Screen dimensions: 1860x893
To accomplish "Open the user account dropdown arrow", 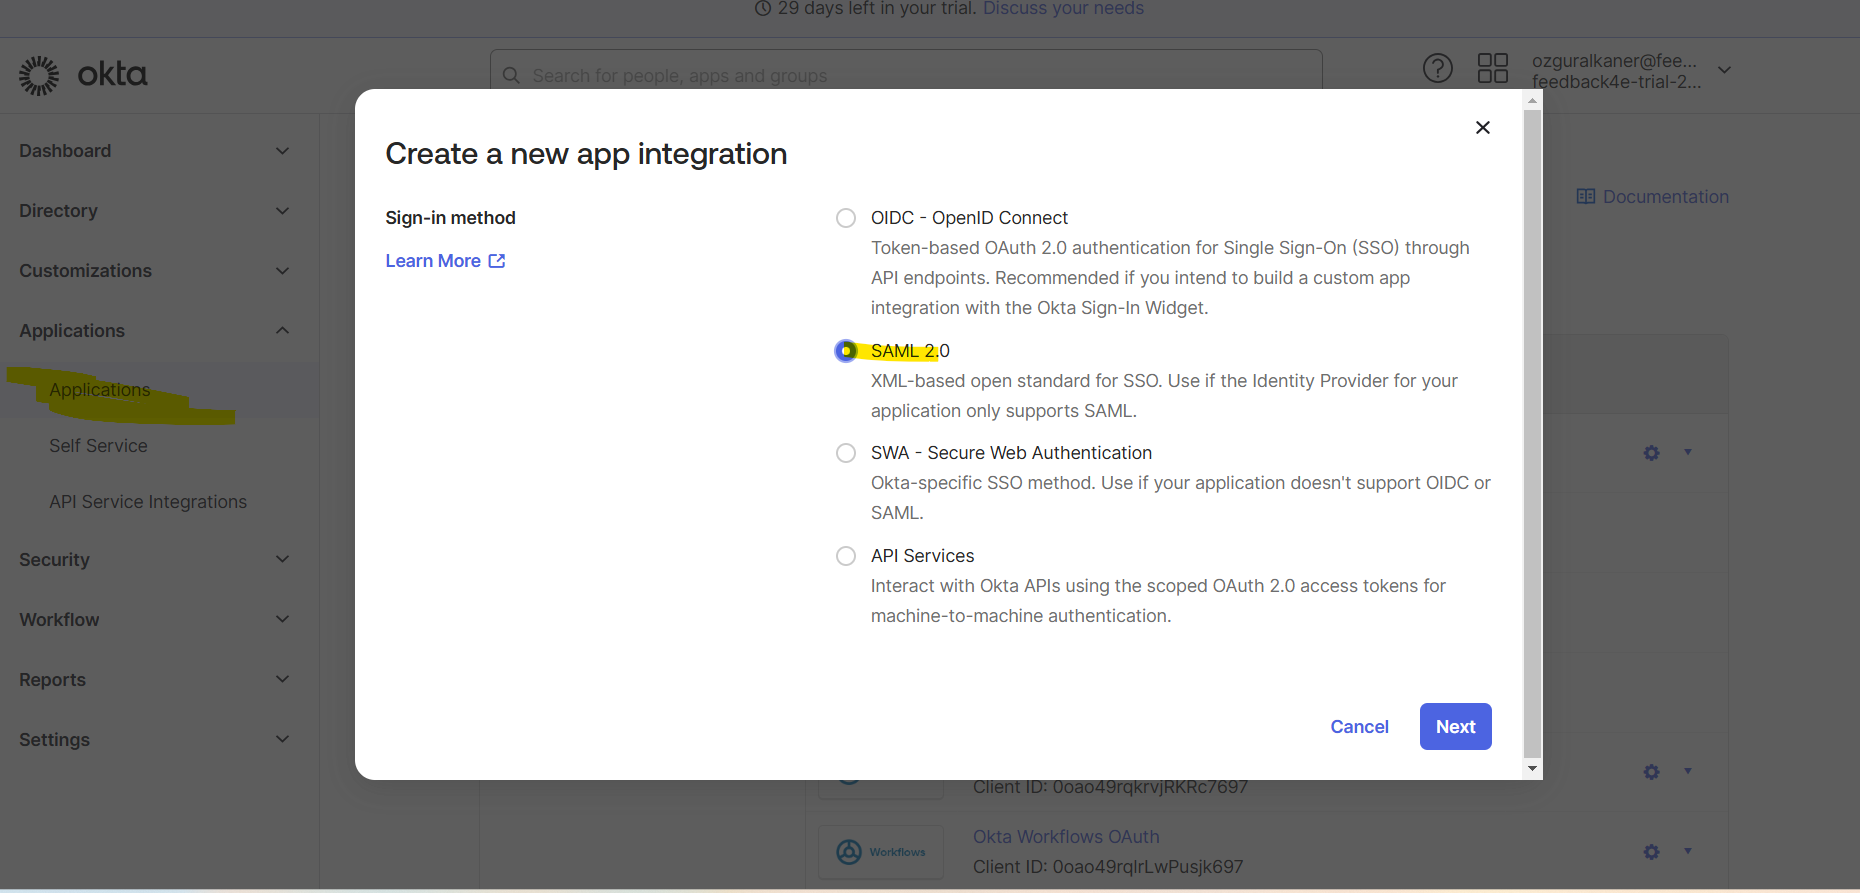I will [1724, 70].
